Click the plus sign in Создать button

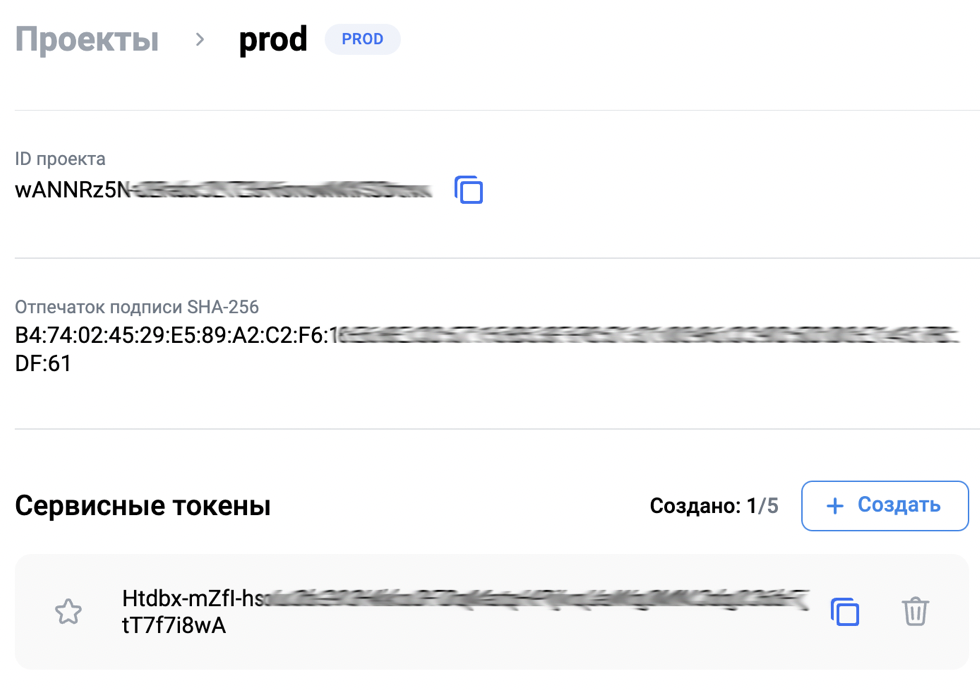[835, 506]
